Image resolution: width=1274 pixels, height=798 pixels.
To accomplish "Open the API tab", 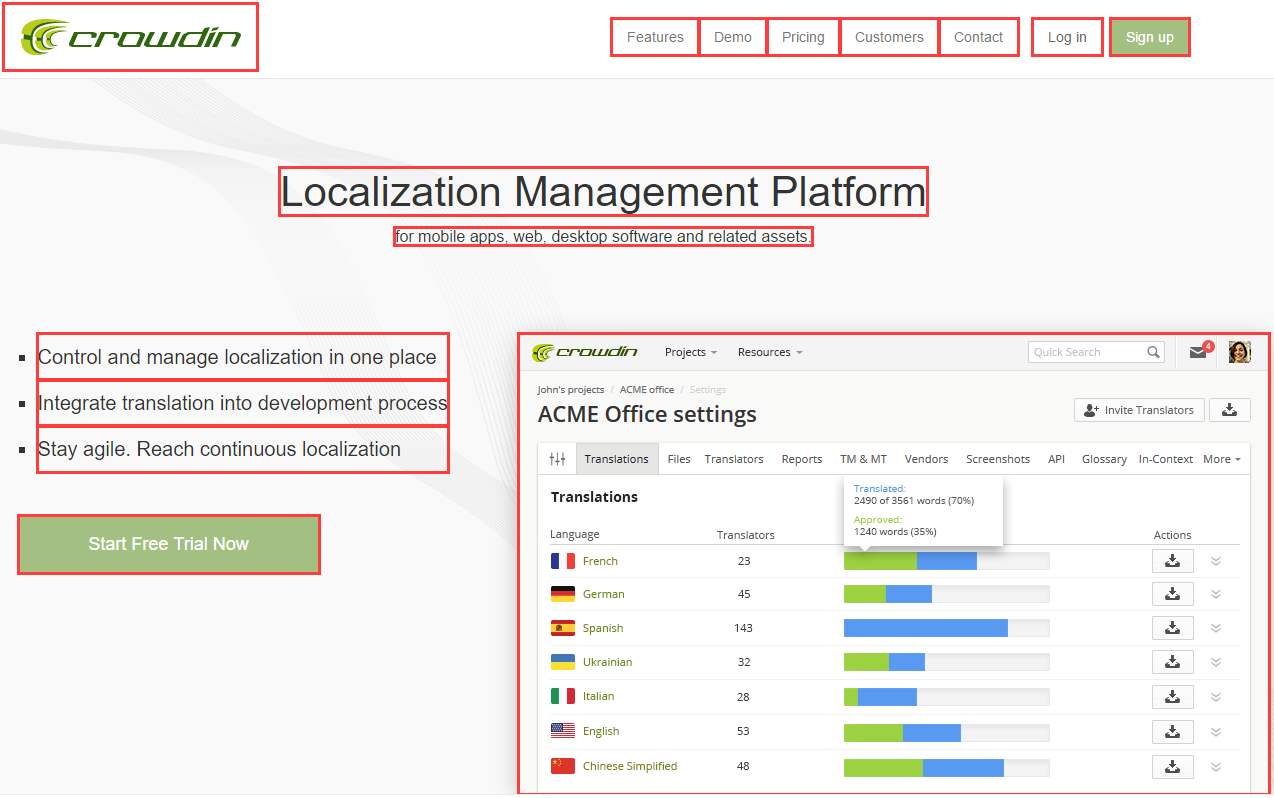I will [1056, 459].
